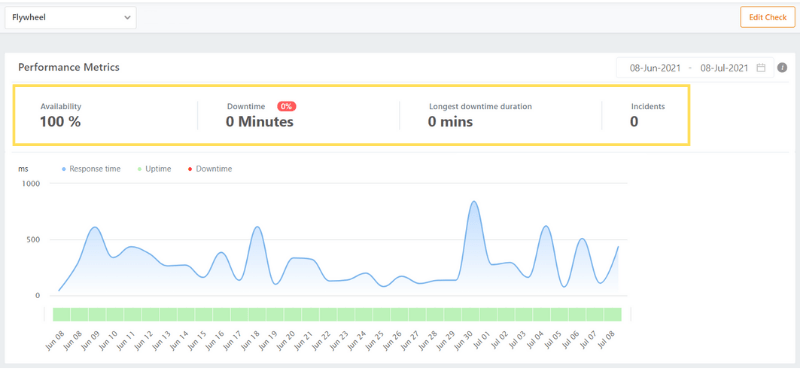Click the calendar icon in date range

(761, 68)
